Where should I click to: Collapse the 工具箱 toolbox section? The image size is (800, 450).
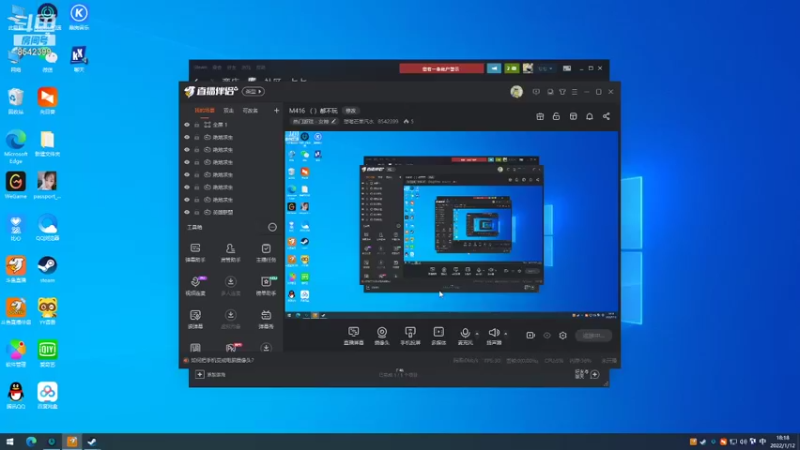pyautogui.click(x=272, y=227)
